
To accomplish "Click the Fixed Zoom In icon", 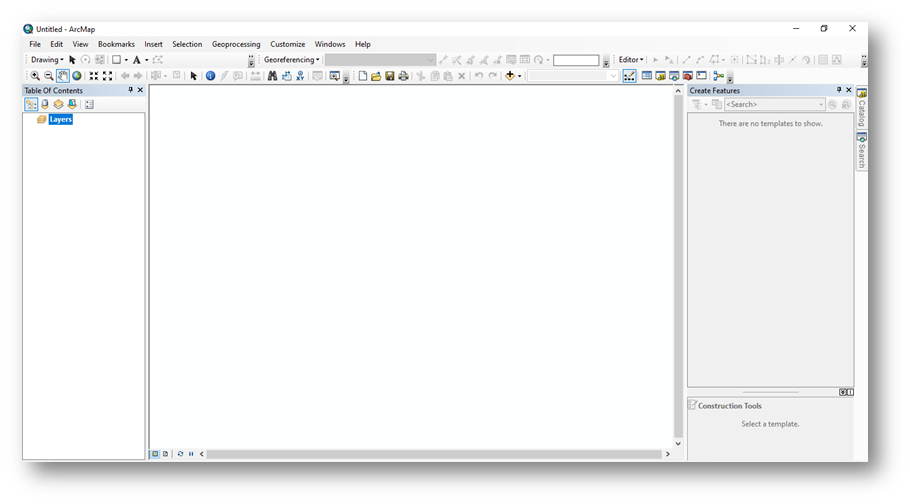I will tap(93, 76).
